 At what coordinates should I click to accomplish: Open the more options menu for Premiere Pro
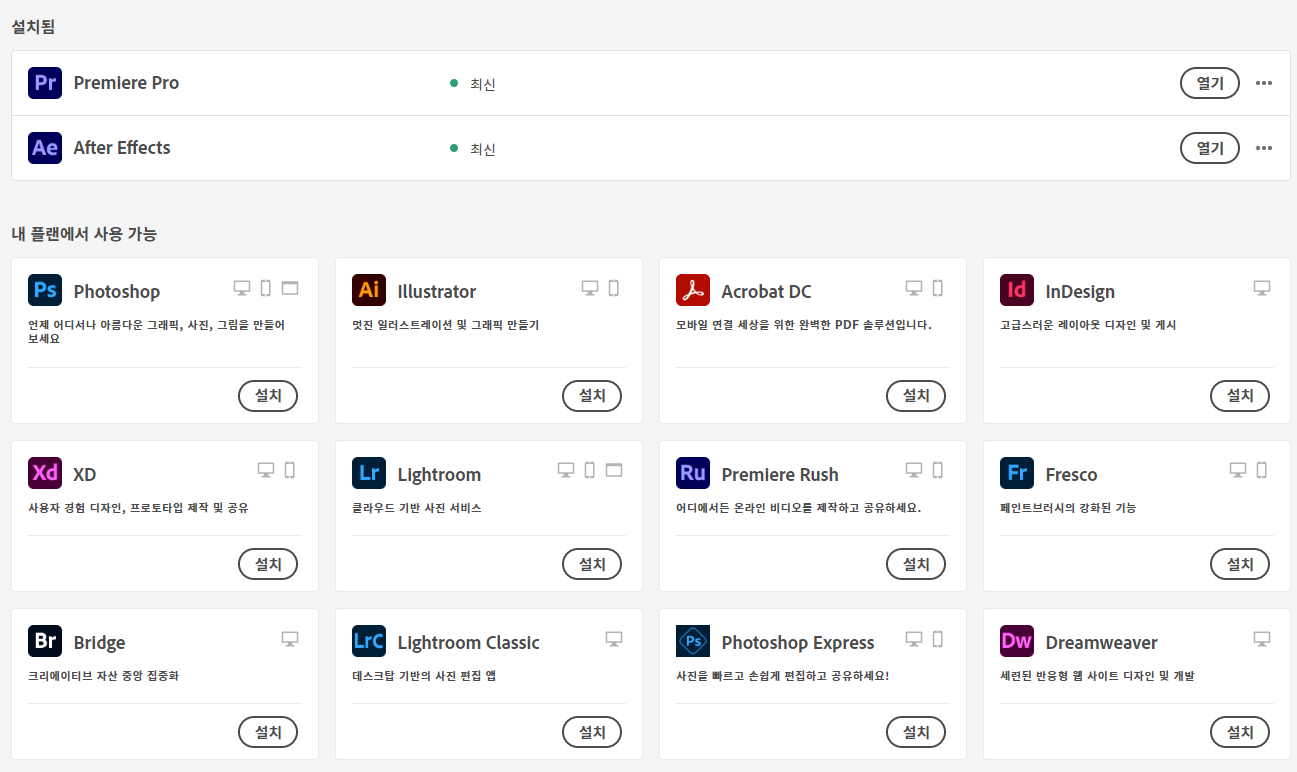tap(1263, 83)
